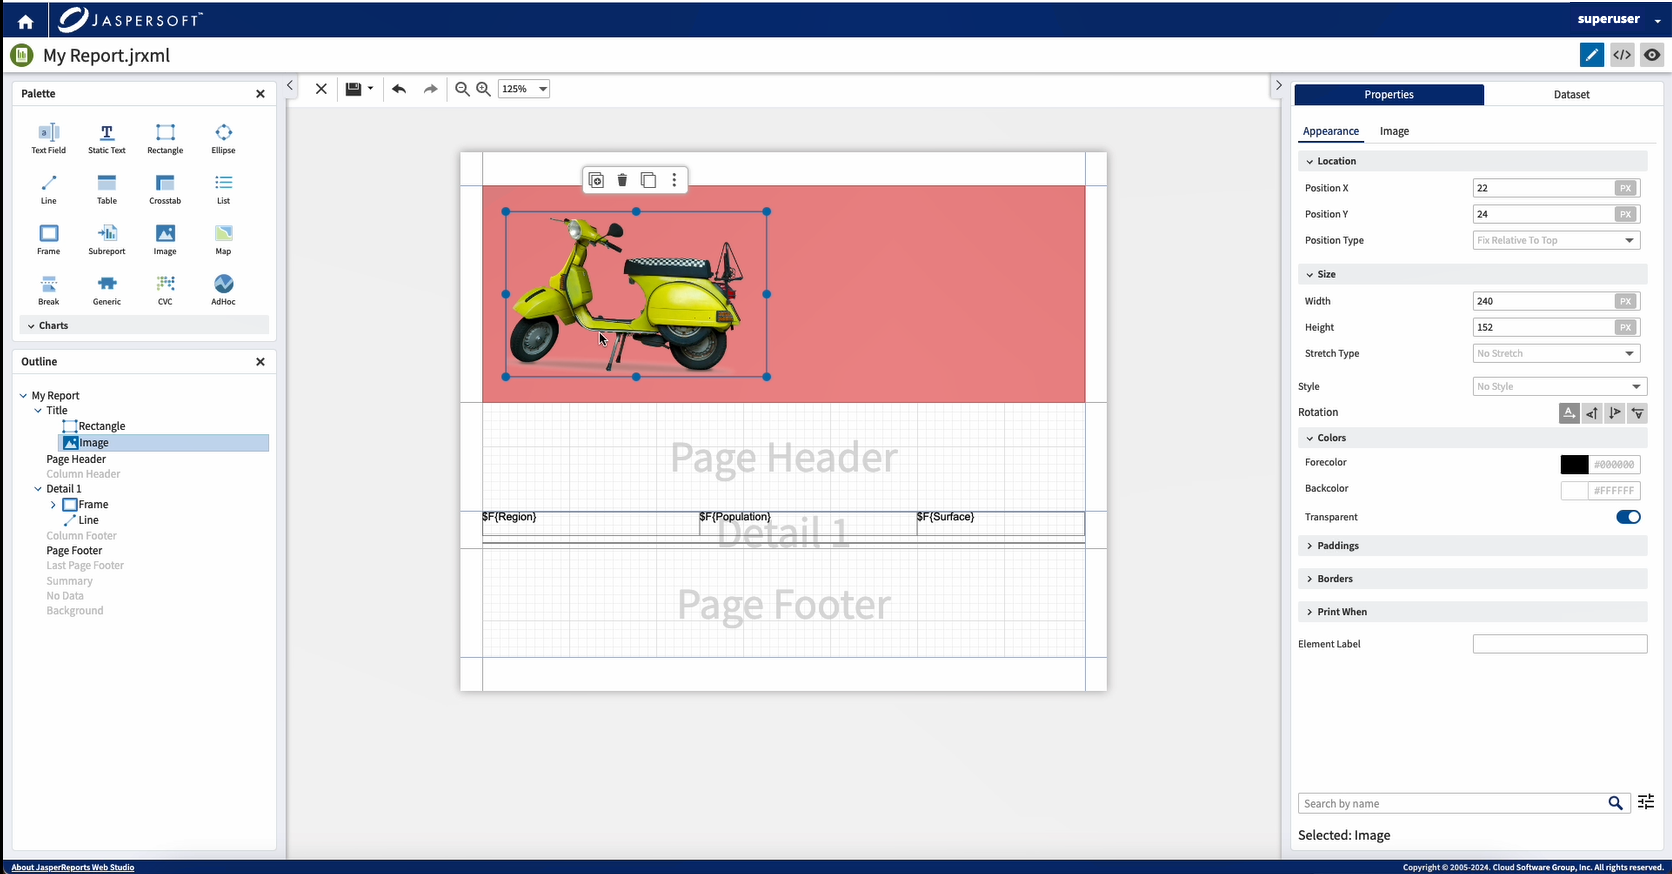Close the Palette panel

point(260,94)
